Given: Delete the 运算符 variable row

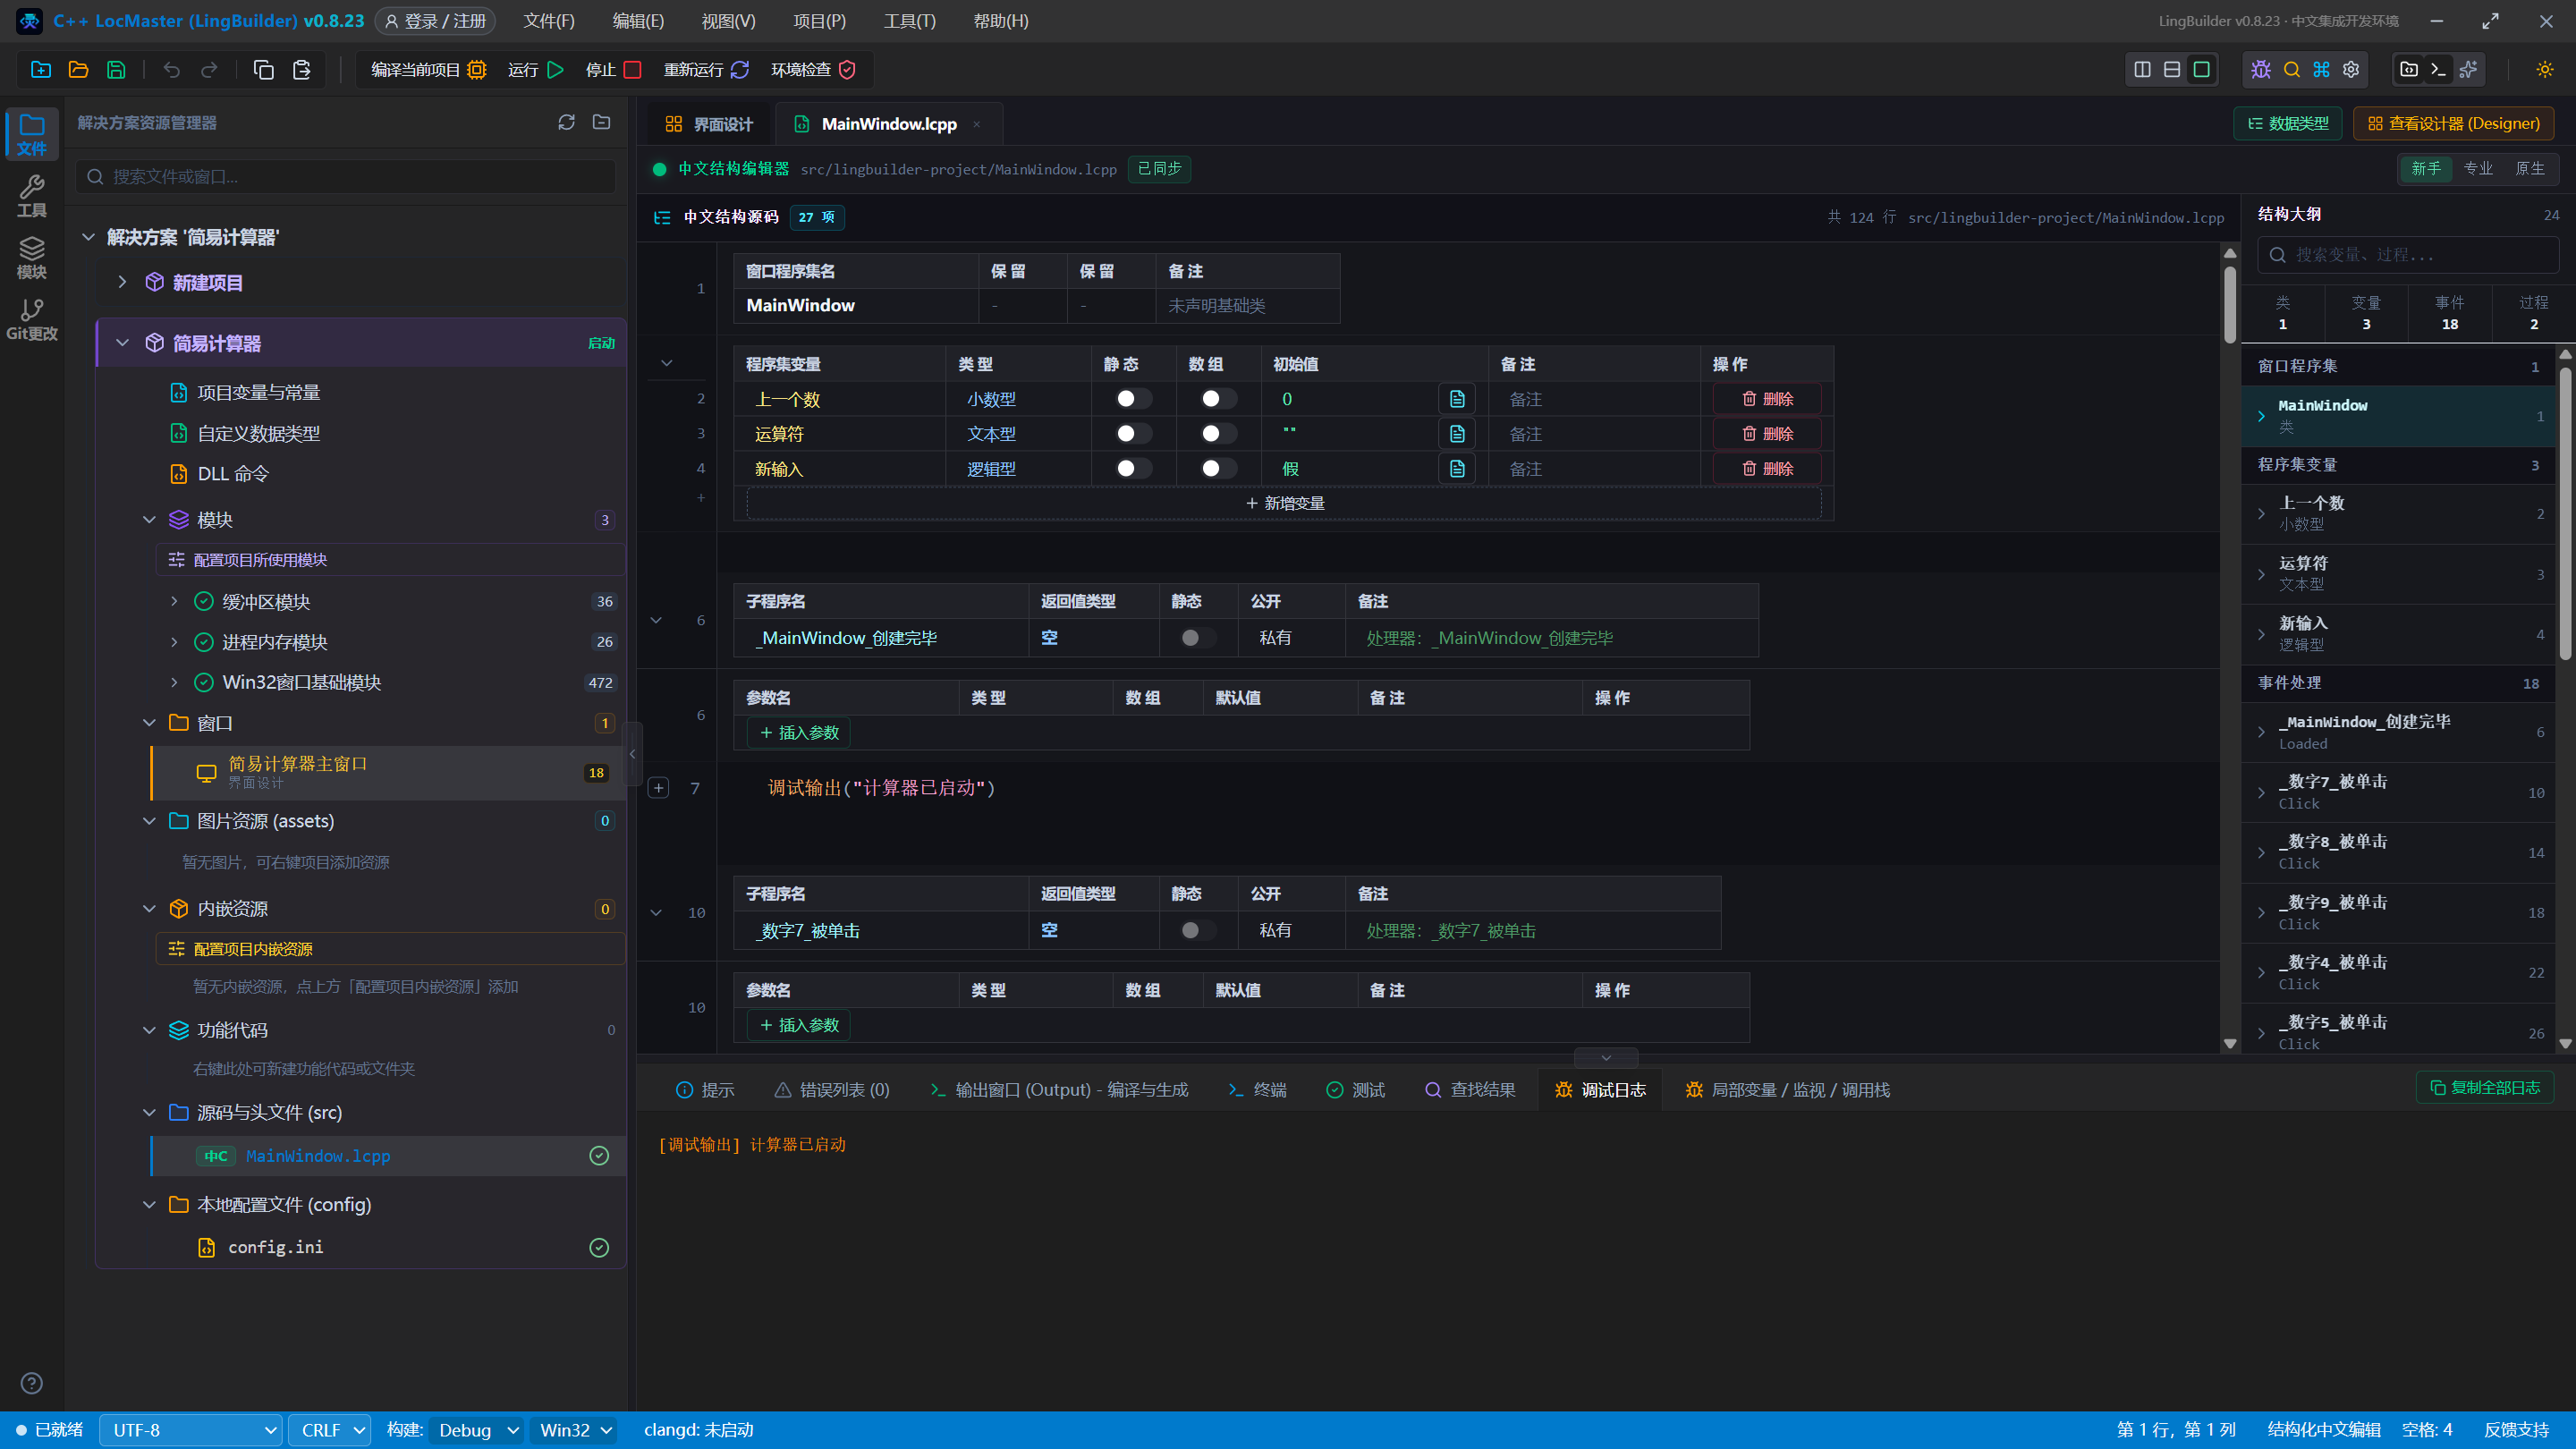Looking at the screenshot, I should pos(1767,433).
